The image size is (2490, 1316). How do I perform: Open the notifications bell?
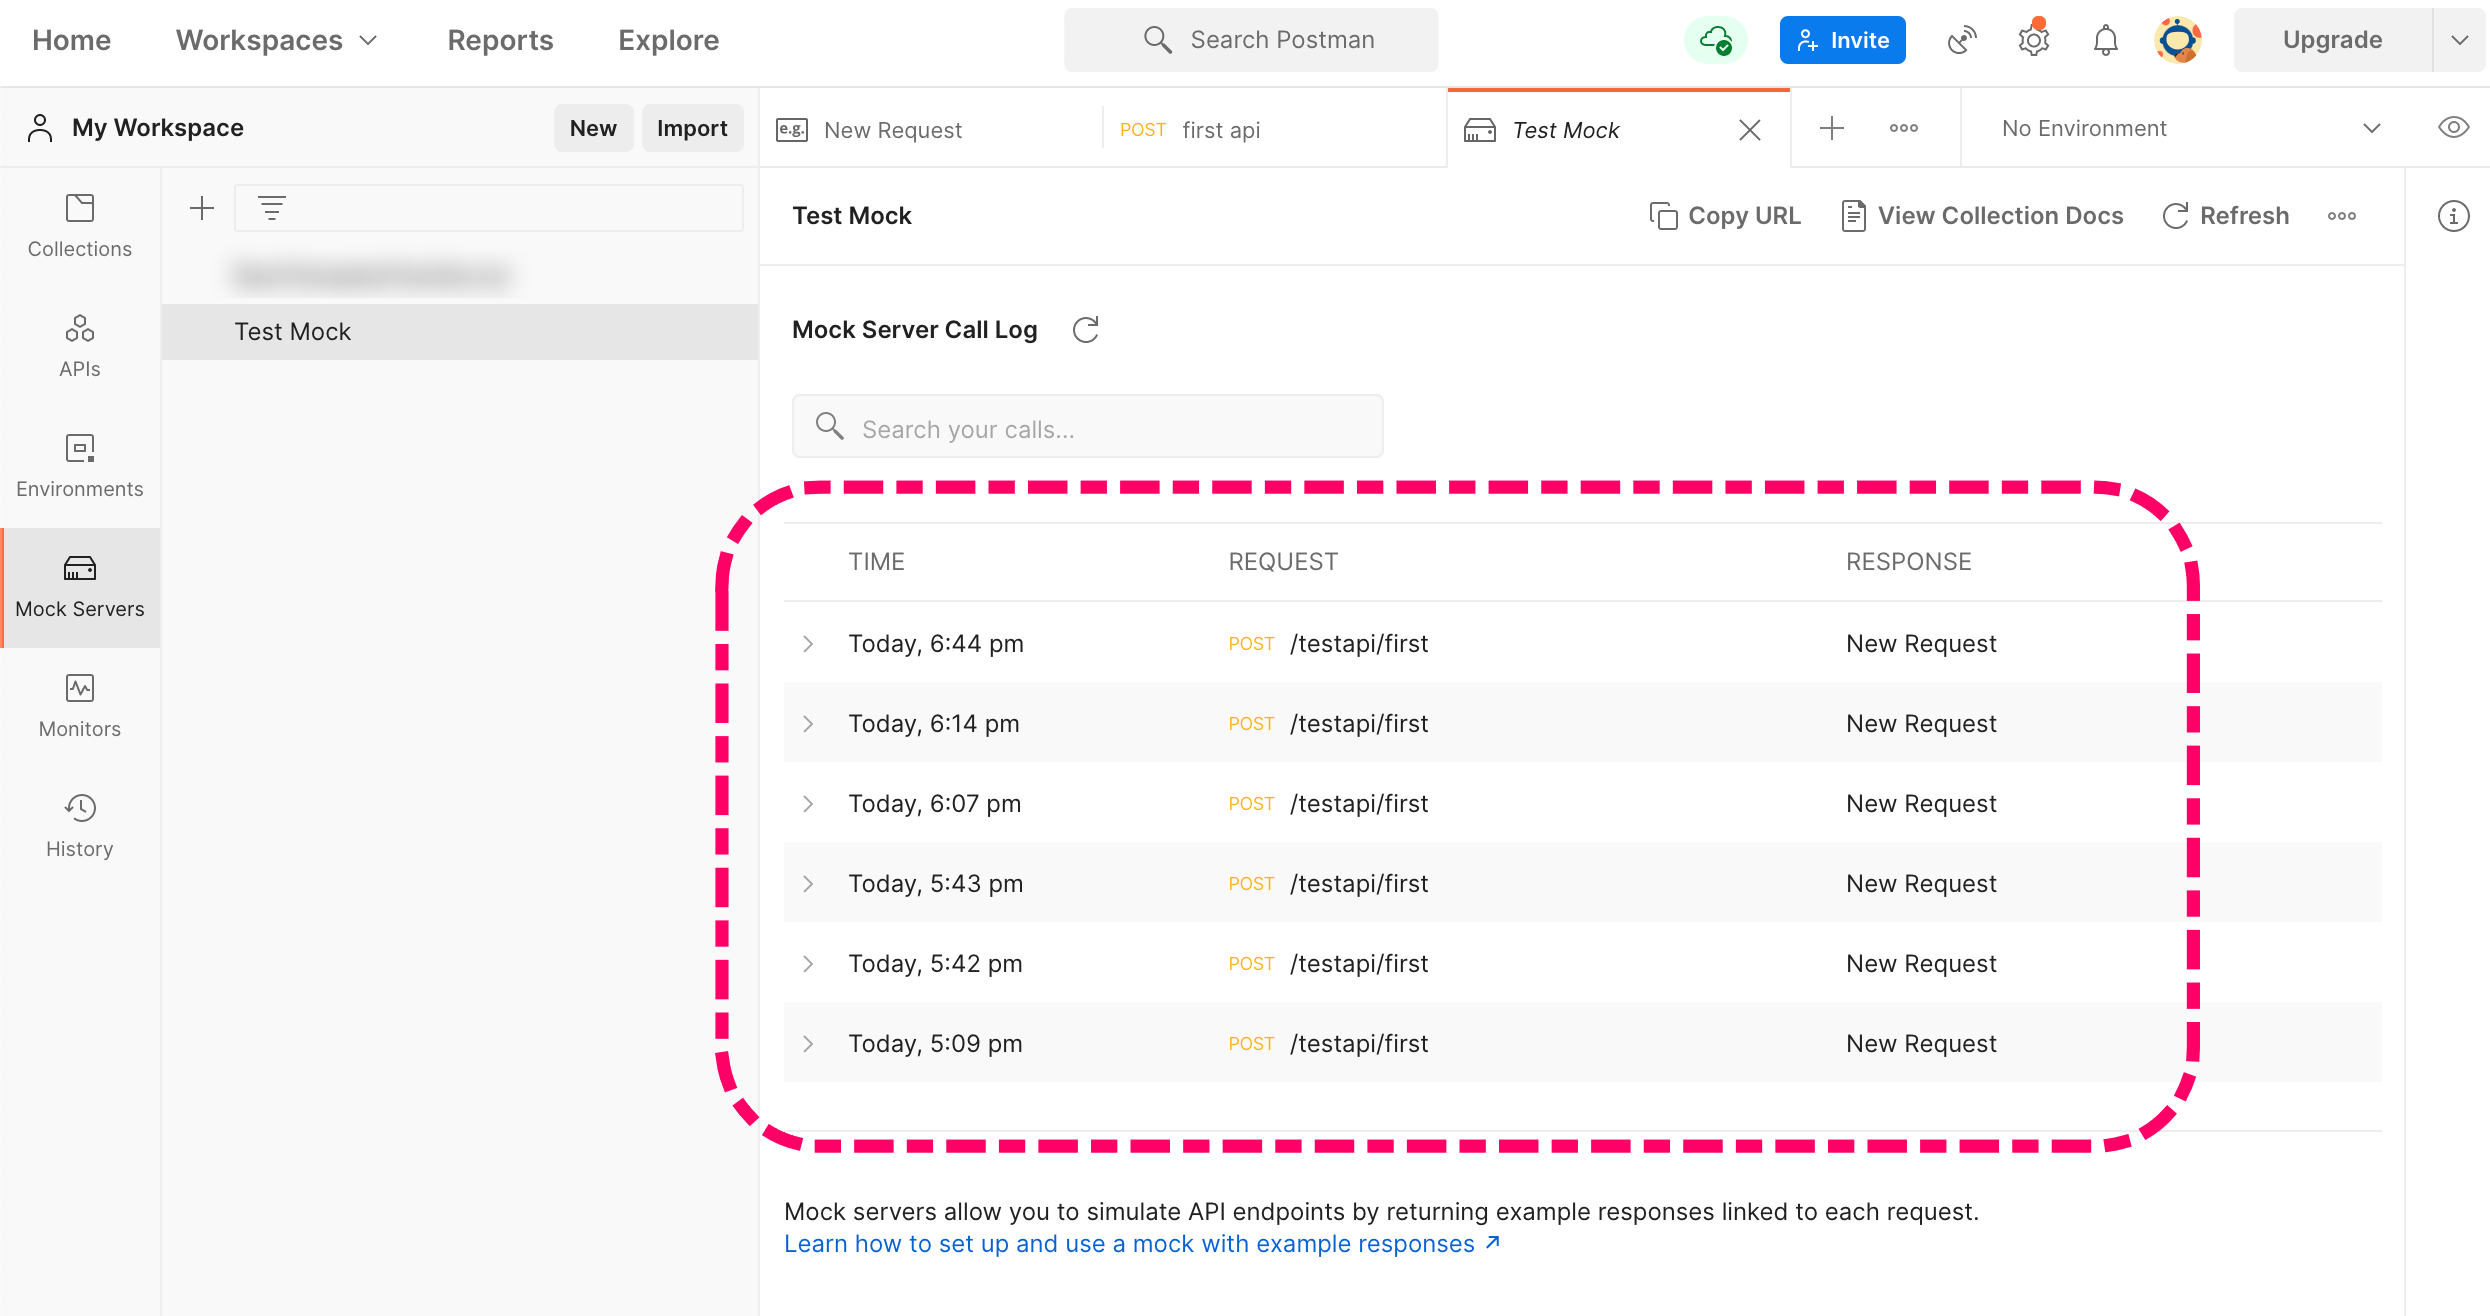click(2105, 40)
